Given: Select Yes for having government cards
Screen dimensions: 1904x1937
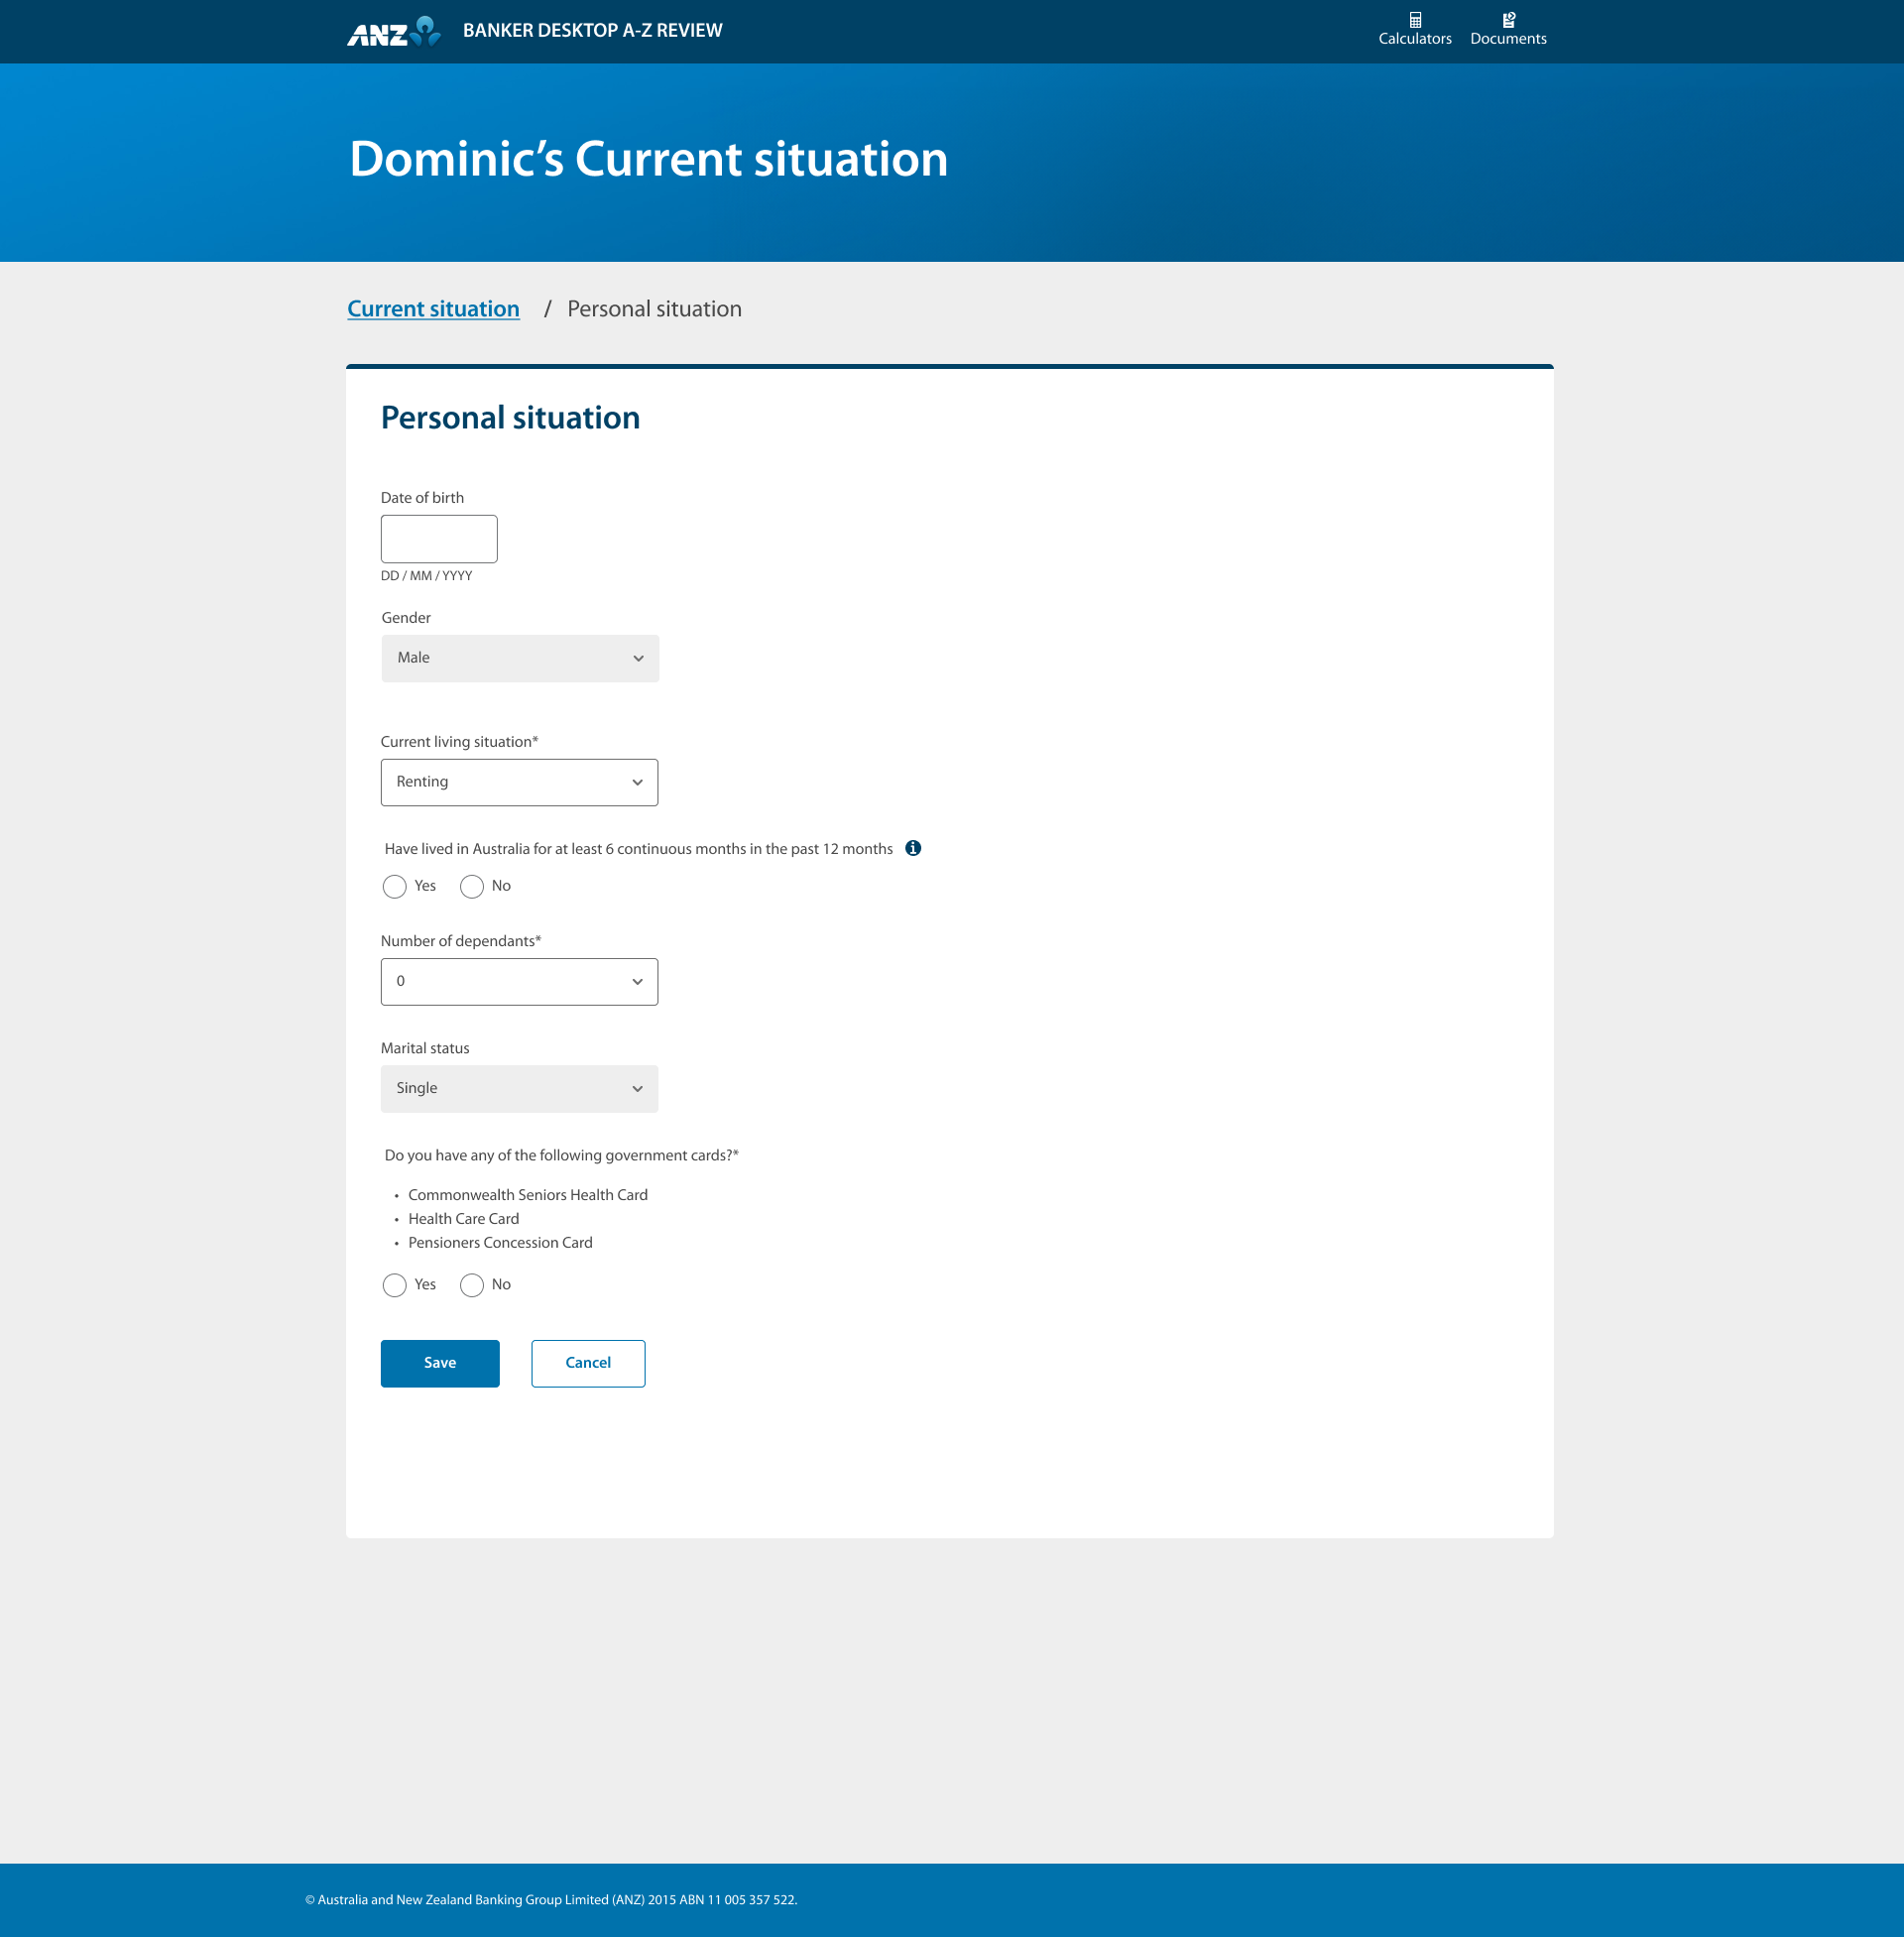Looking at the screenshot, I should tap(394, 1284).
